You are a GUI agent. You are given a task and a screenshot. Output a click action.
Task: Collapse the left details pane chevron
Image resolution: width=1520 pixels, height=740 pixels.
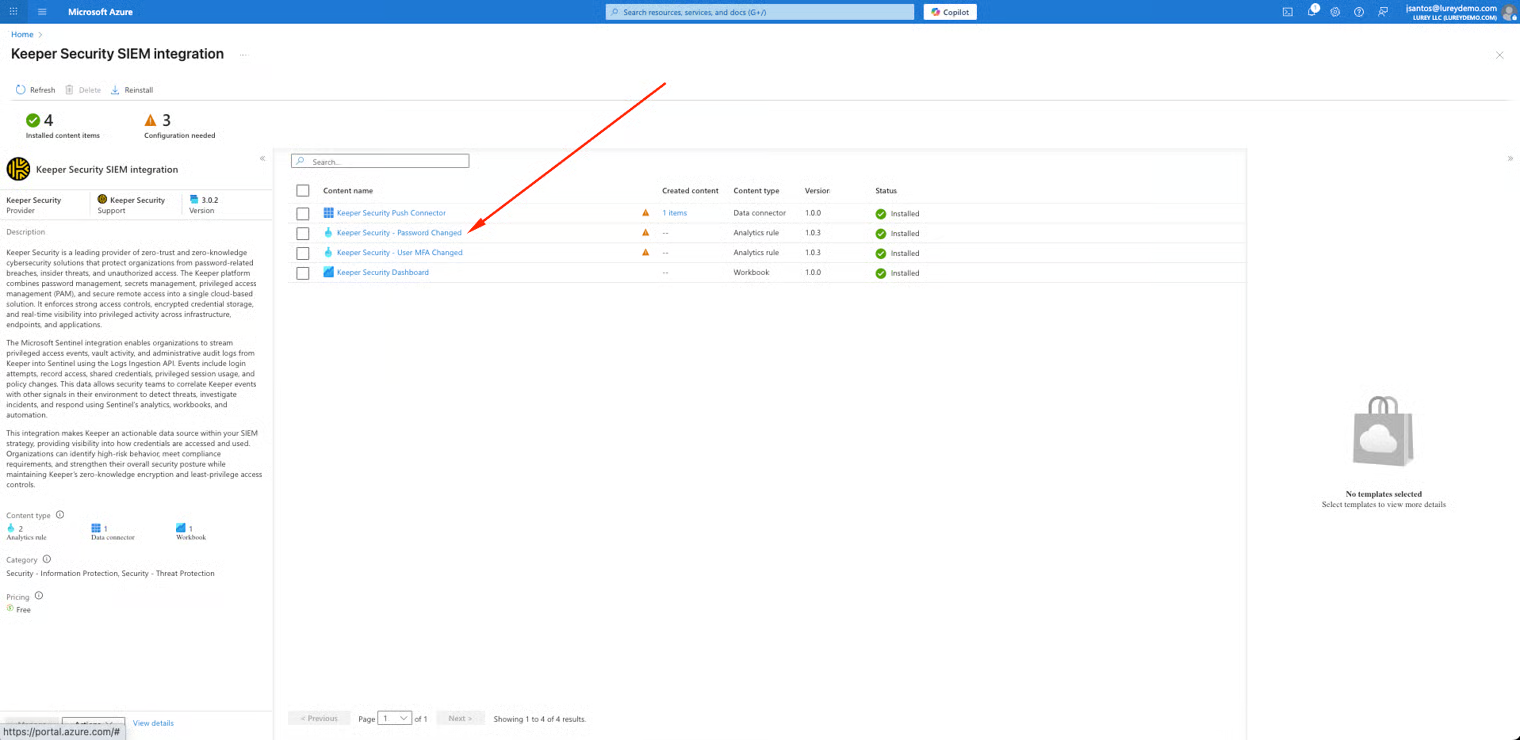click(x=263, y=159)
